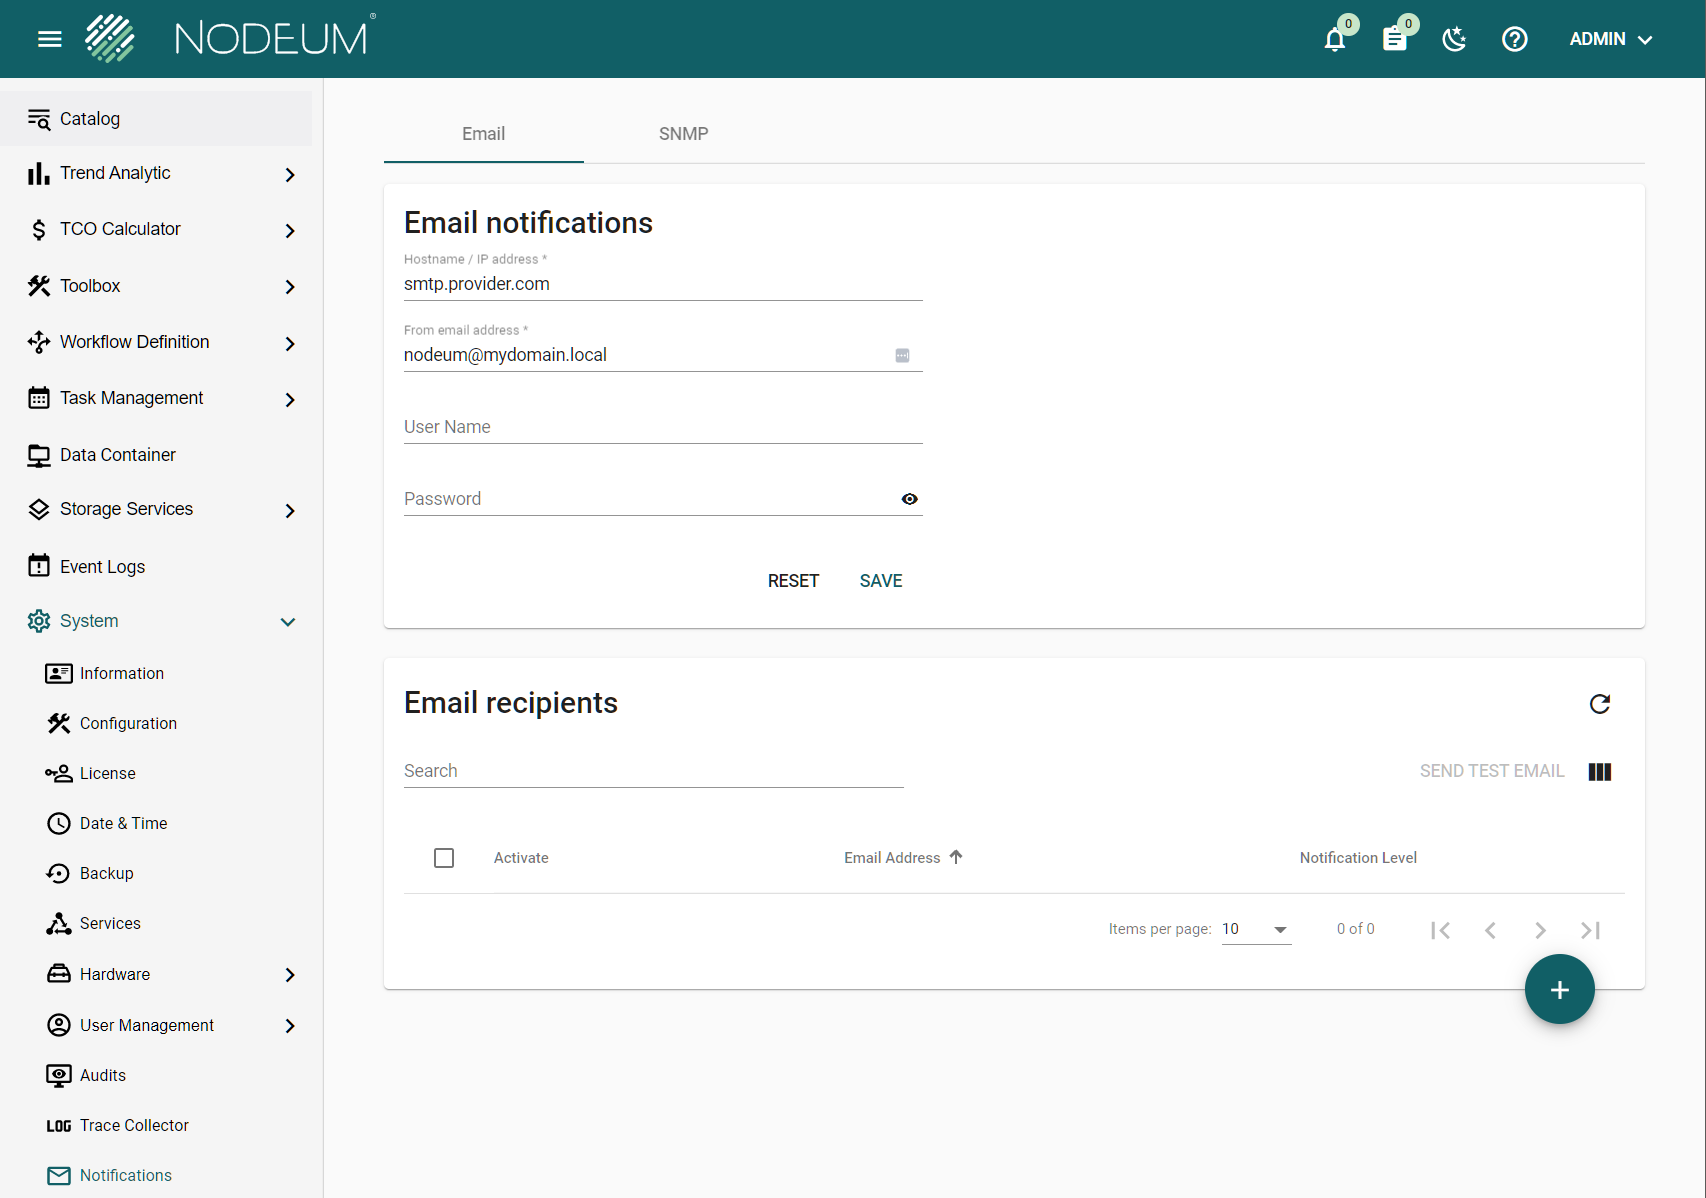Click the License key icon
This screenshot has height=1198, width=1706.
59,774
